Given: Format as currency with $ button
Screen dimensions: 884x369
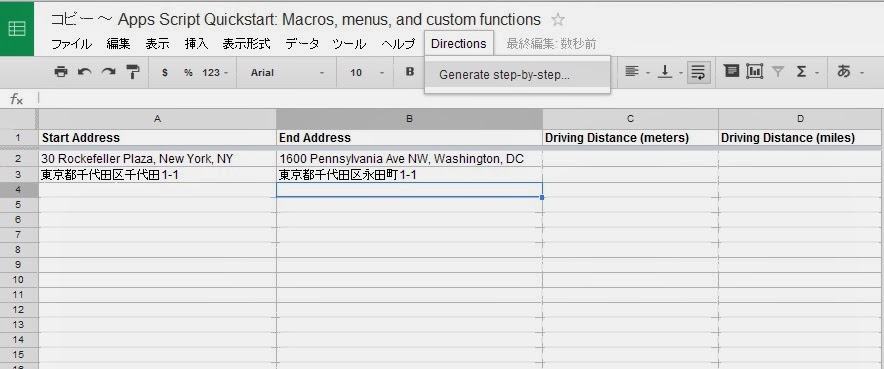Looking at the screenshot, I should (165, 73).
